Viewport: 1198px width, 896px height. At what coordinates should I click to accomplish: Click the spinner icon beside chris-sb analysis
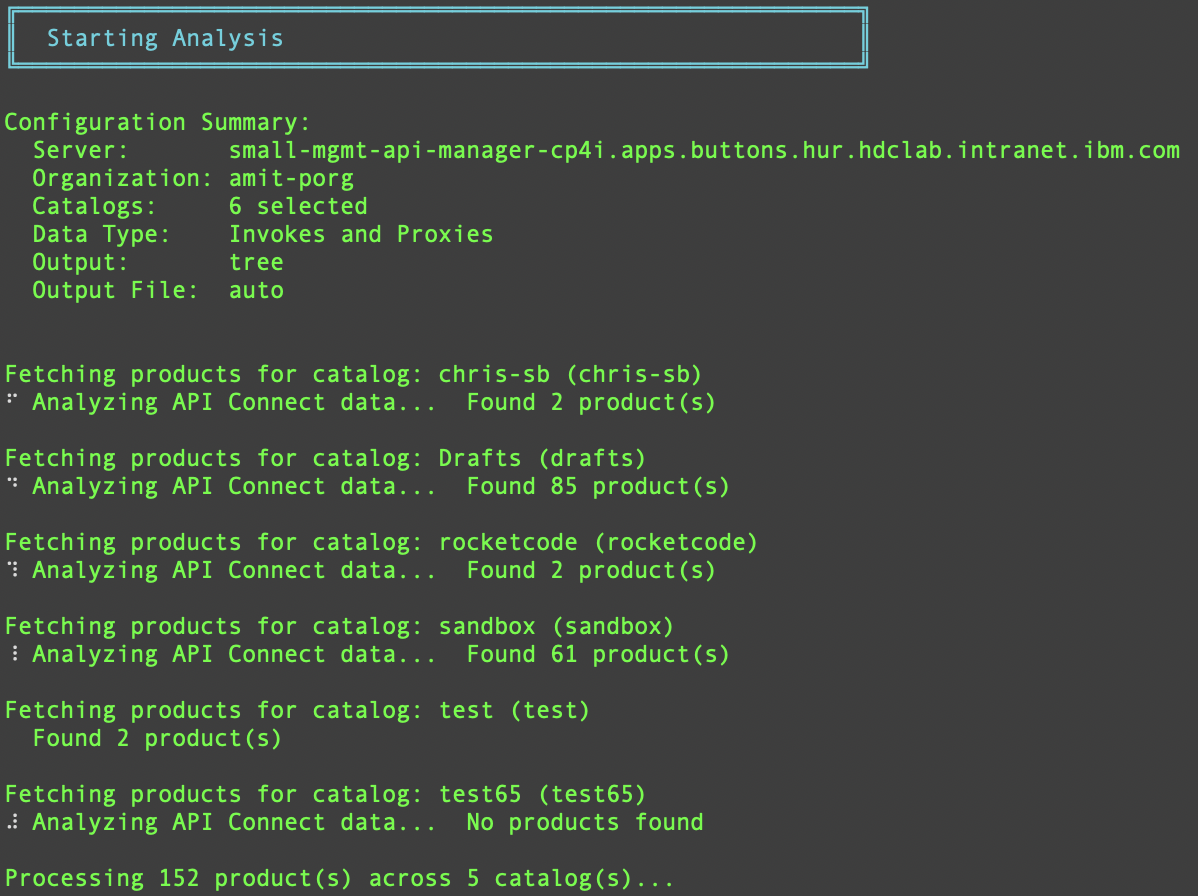click(x=10, y=401)
